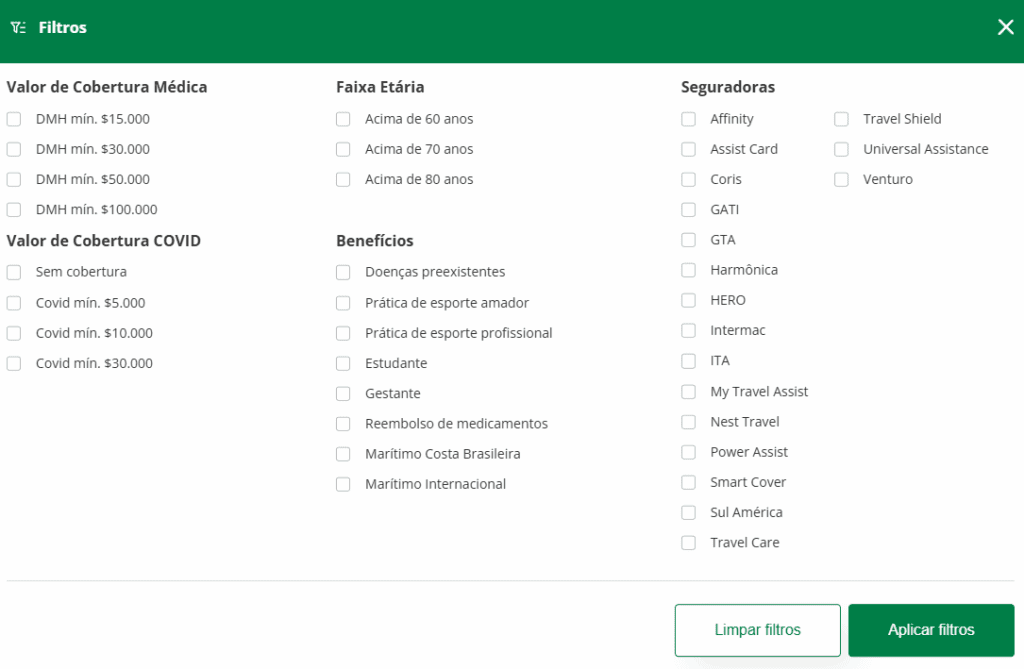Select the Affinity insurer checkbox
The image size is (1024, 669).
(688, 119)
